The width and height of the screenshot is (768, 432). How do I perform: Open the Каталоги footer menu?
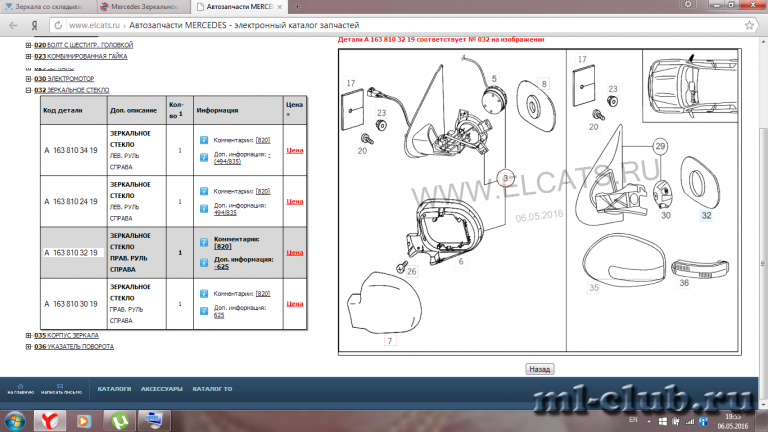click(x=114, y=389)
